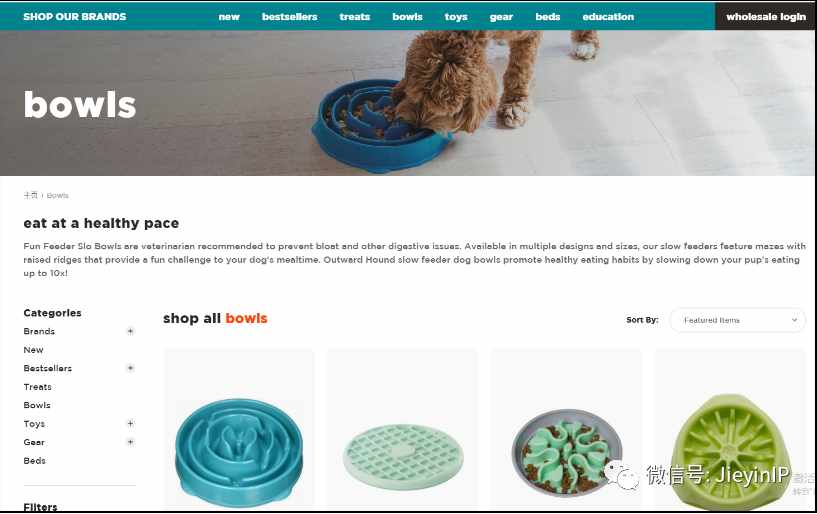Select Beds in the Categories sidebar
The image size is (817, 514).
(34, 461)
